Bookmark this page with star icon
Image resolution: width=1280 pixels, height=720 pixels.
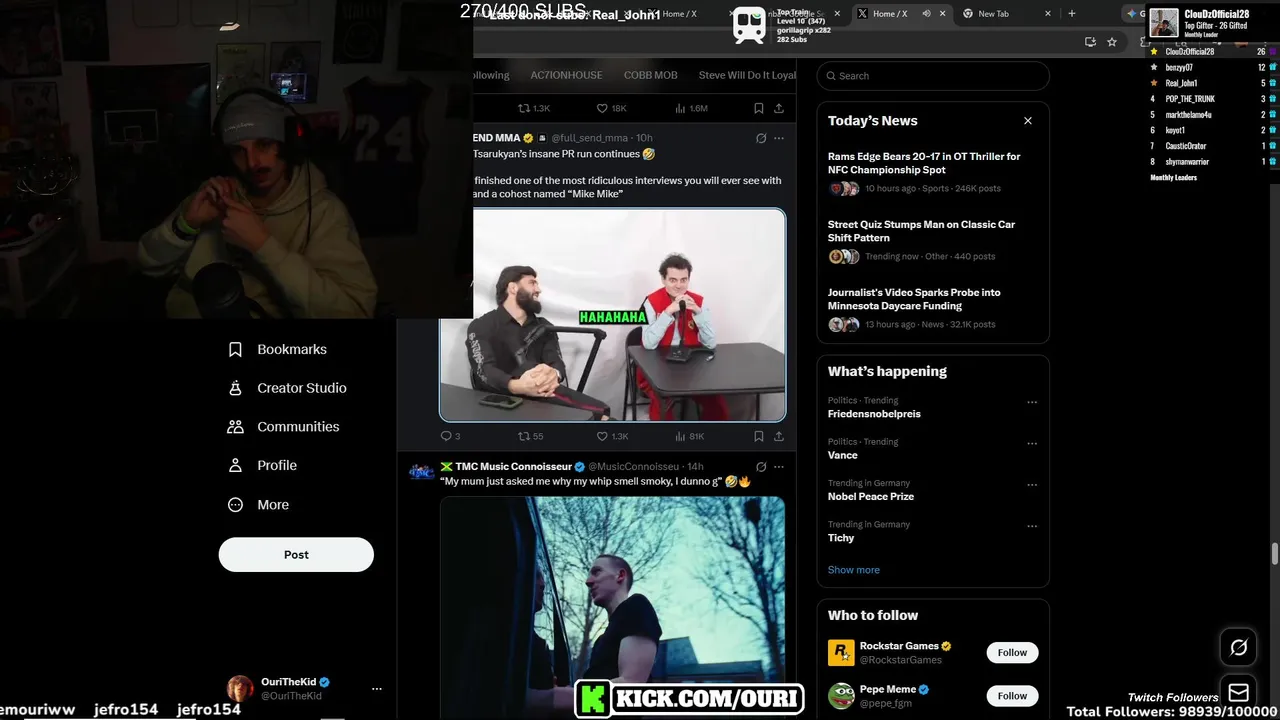tap(1112, 42)
